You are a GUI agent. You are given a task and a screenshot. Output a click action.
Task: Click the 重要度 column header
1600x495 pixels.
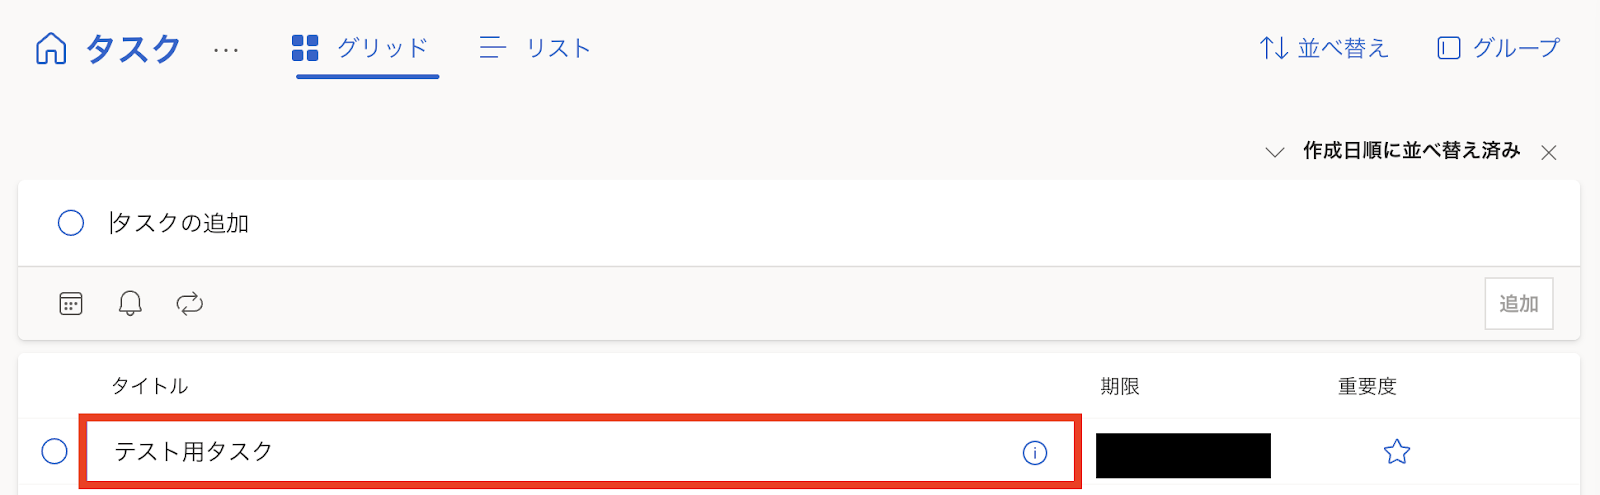[1366, 386]
